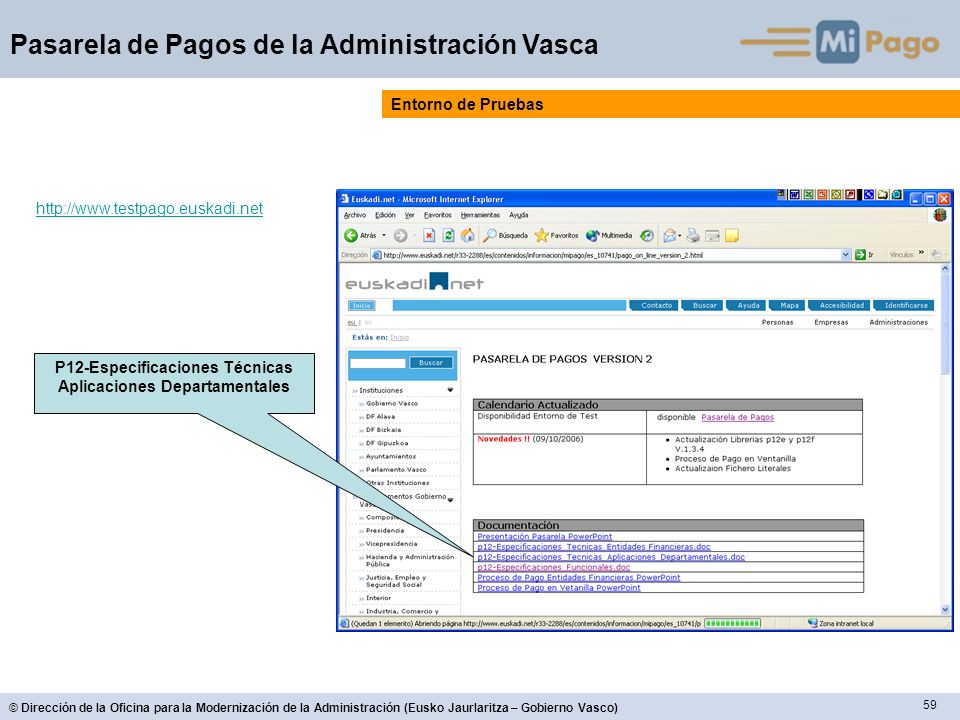Open Presentación Pasarela PowerPoint link
The width and height of the screenshot is (960, 720).
(544, 536)
